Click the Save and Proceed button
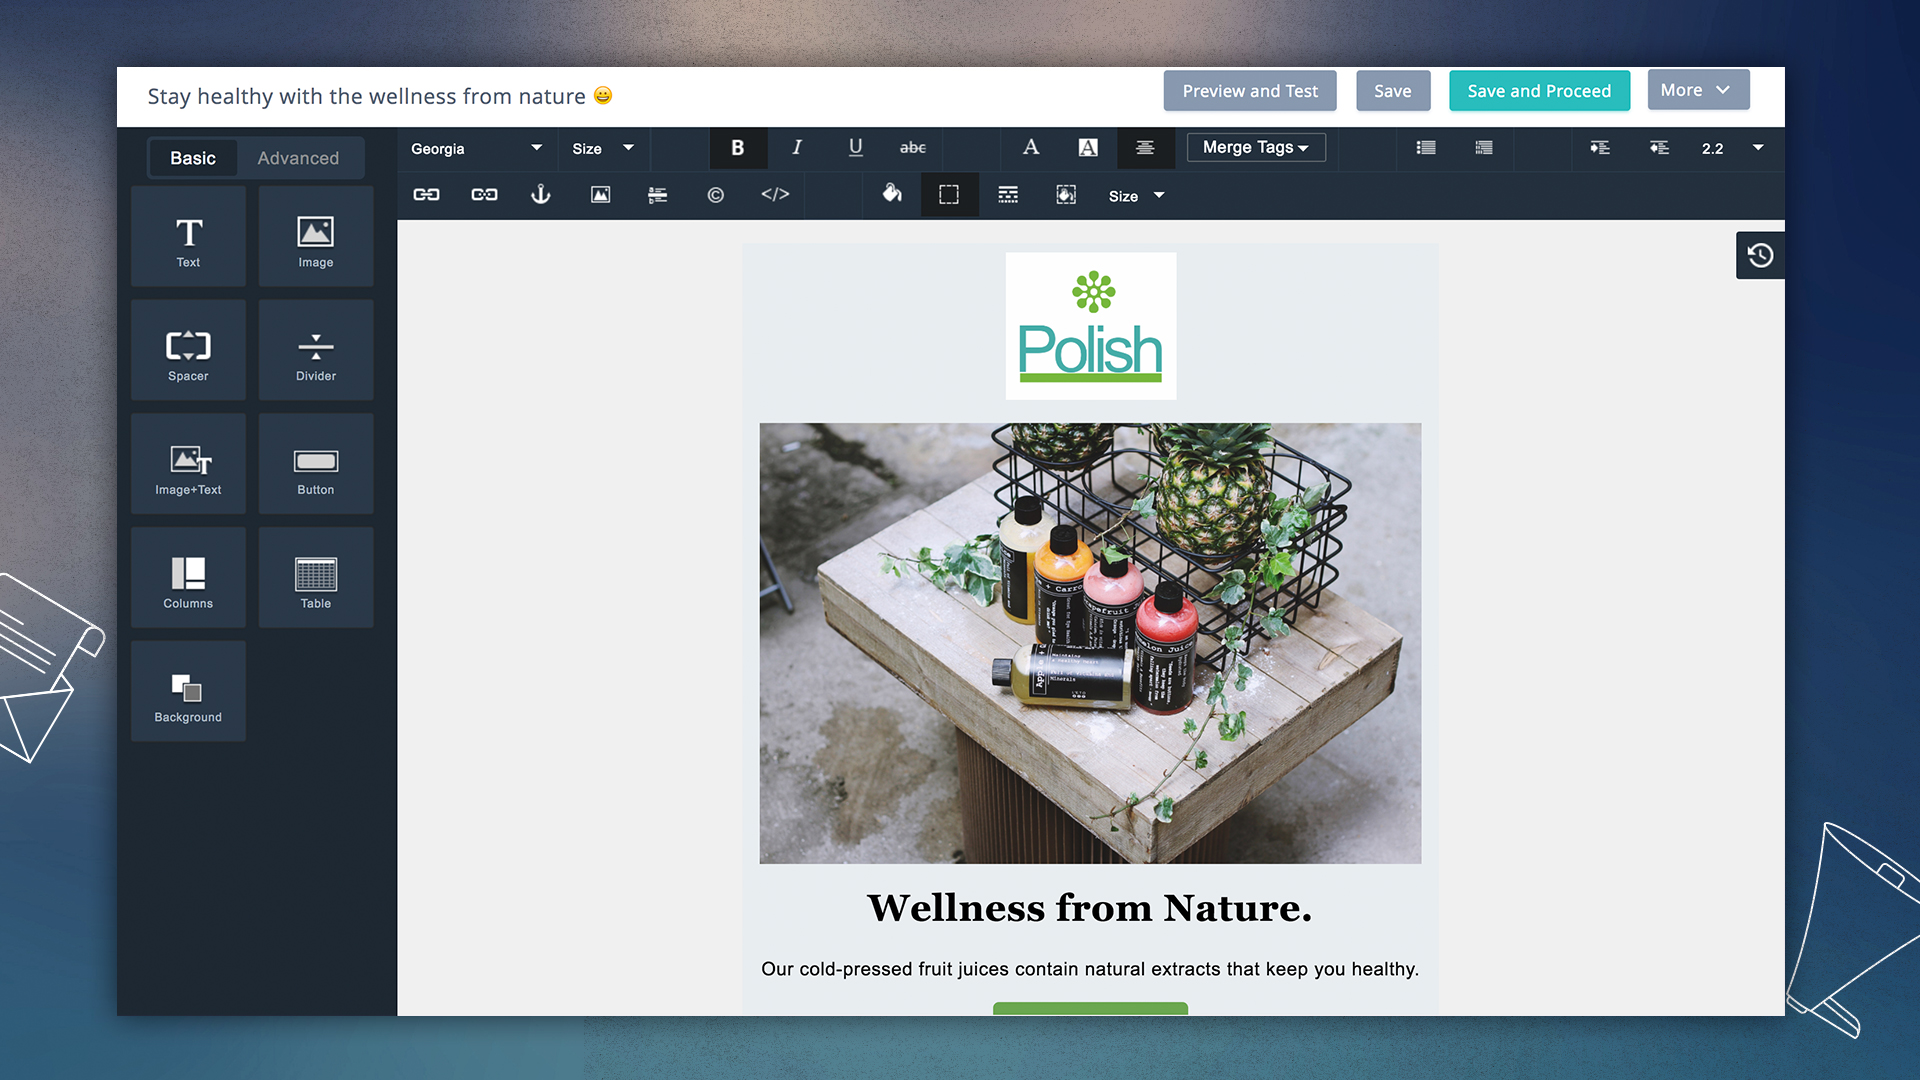Viewport: 1920px width, 1080px height. pos(1538,91)
